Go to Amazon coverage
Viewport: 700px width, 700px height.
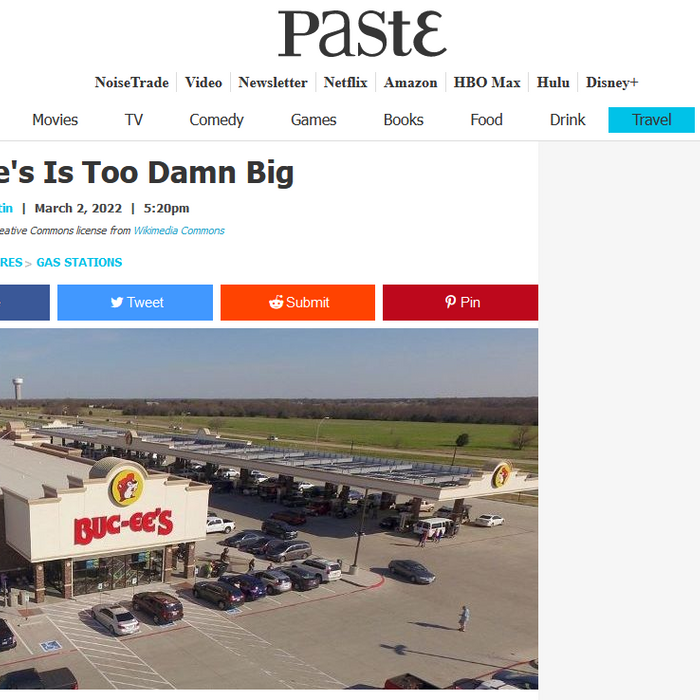410,83
